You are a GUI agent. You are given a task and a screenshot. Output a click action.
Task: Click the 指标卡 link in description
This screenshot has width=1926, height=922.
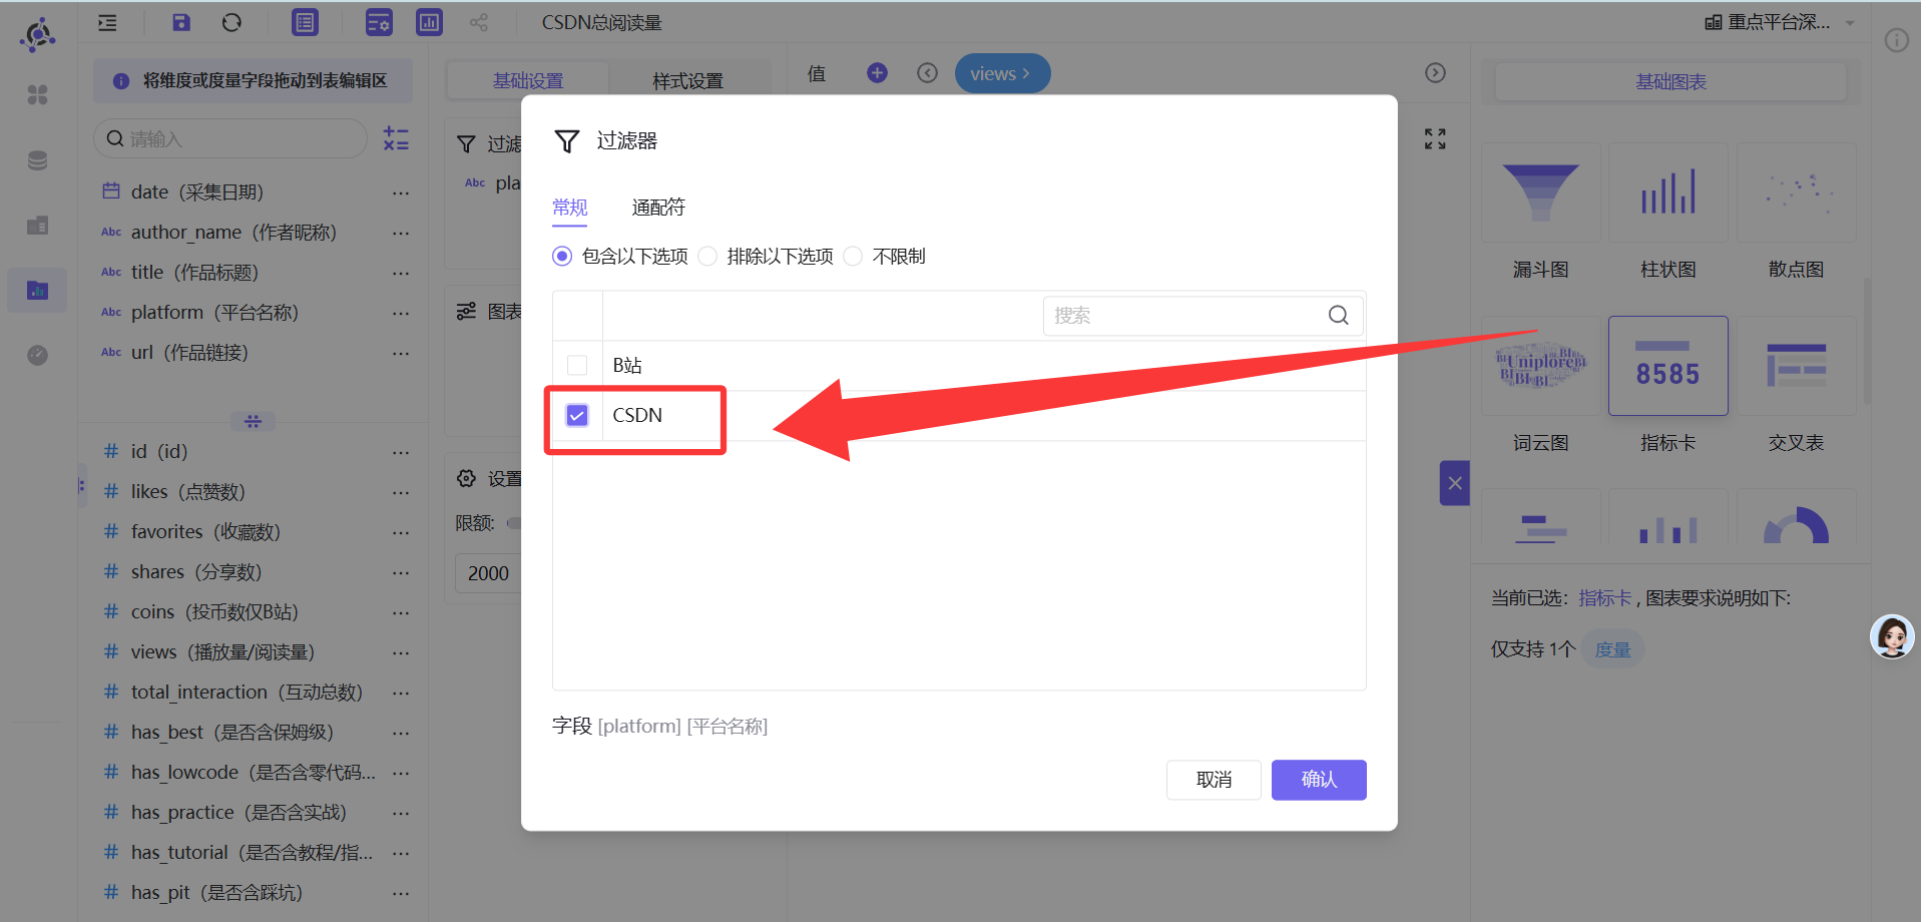(x=1605, y=598)
